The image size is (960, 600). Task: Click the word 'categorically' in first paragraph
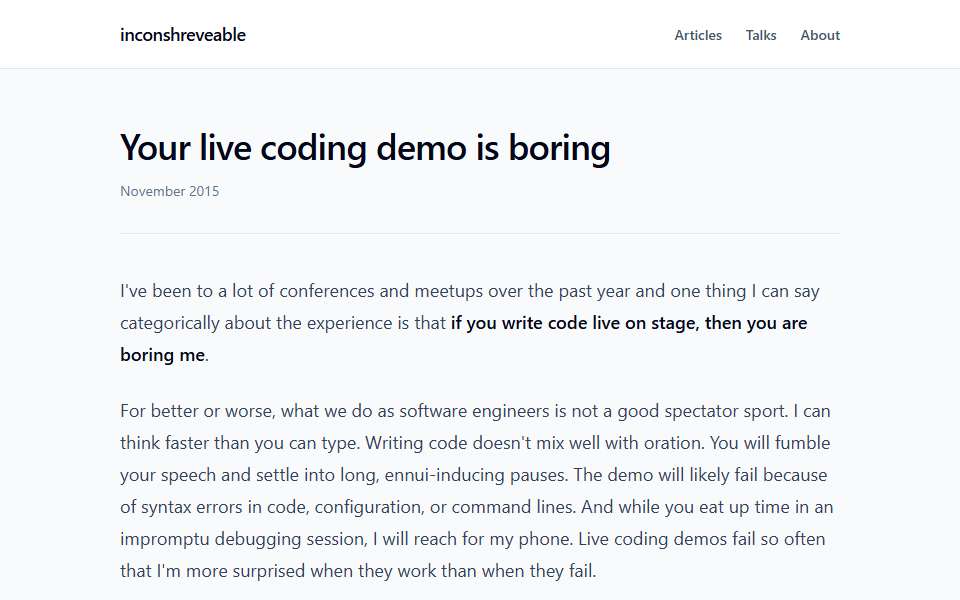170,323
